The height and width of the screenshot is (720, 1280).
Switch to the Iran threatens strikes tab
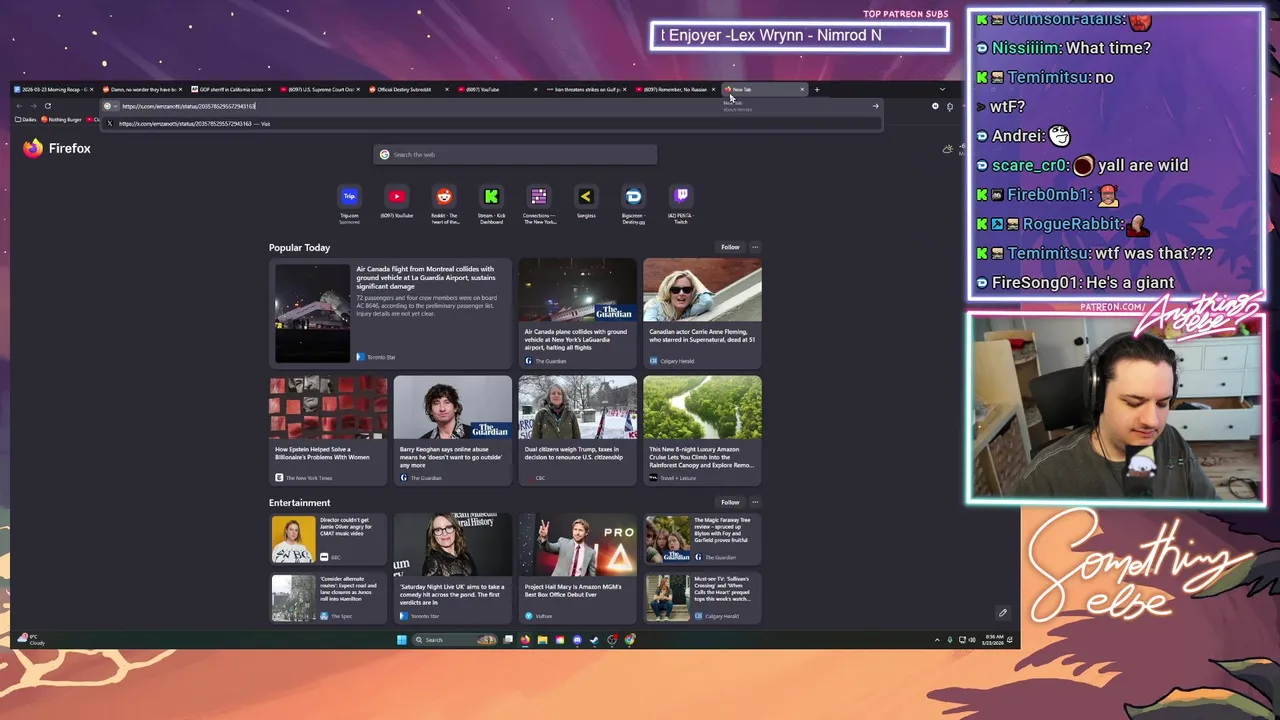[x=585, y=90]
